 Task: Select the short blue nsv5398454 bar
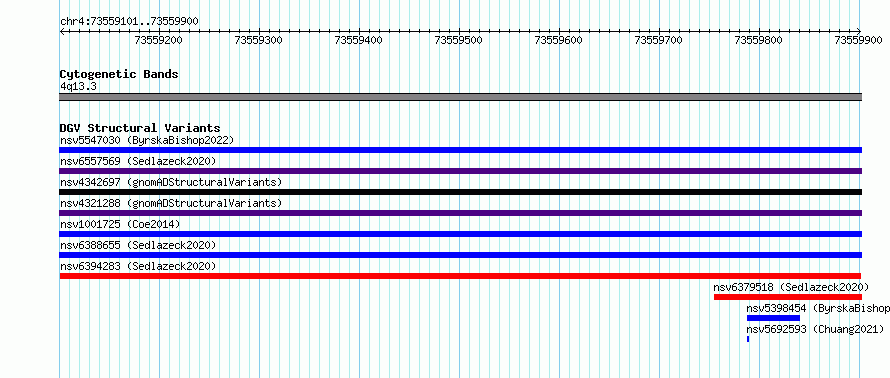tap(773, 318)
